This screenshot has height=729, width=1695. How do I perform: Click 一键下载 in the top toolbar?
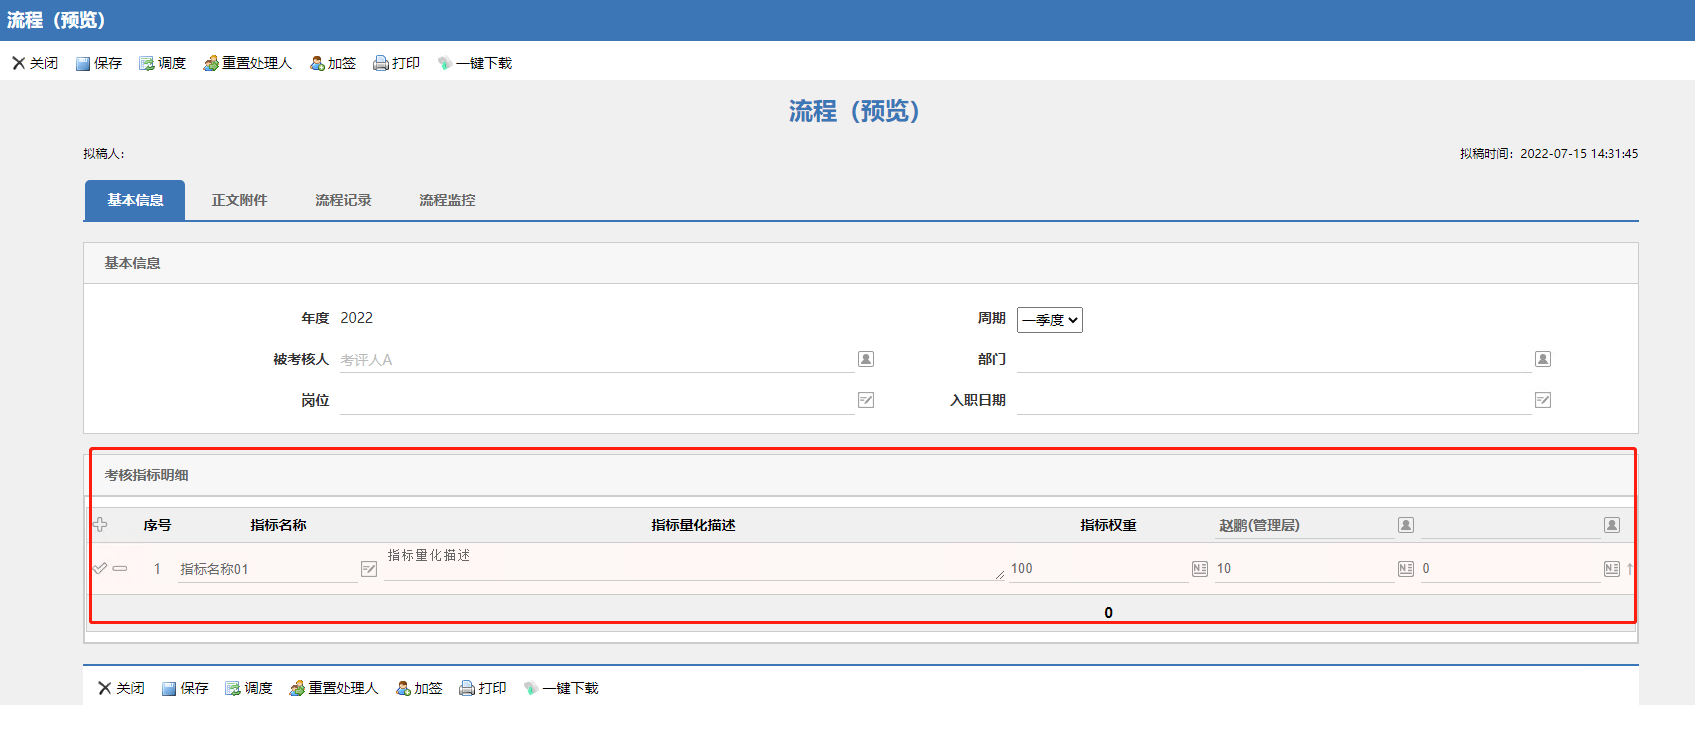click(x=475, y=63)
